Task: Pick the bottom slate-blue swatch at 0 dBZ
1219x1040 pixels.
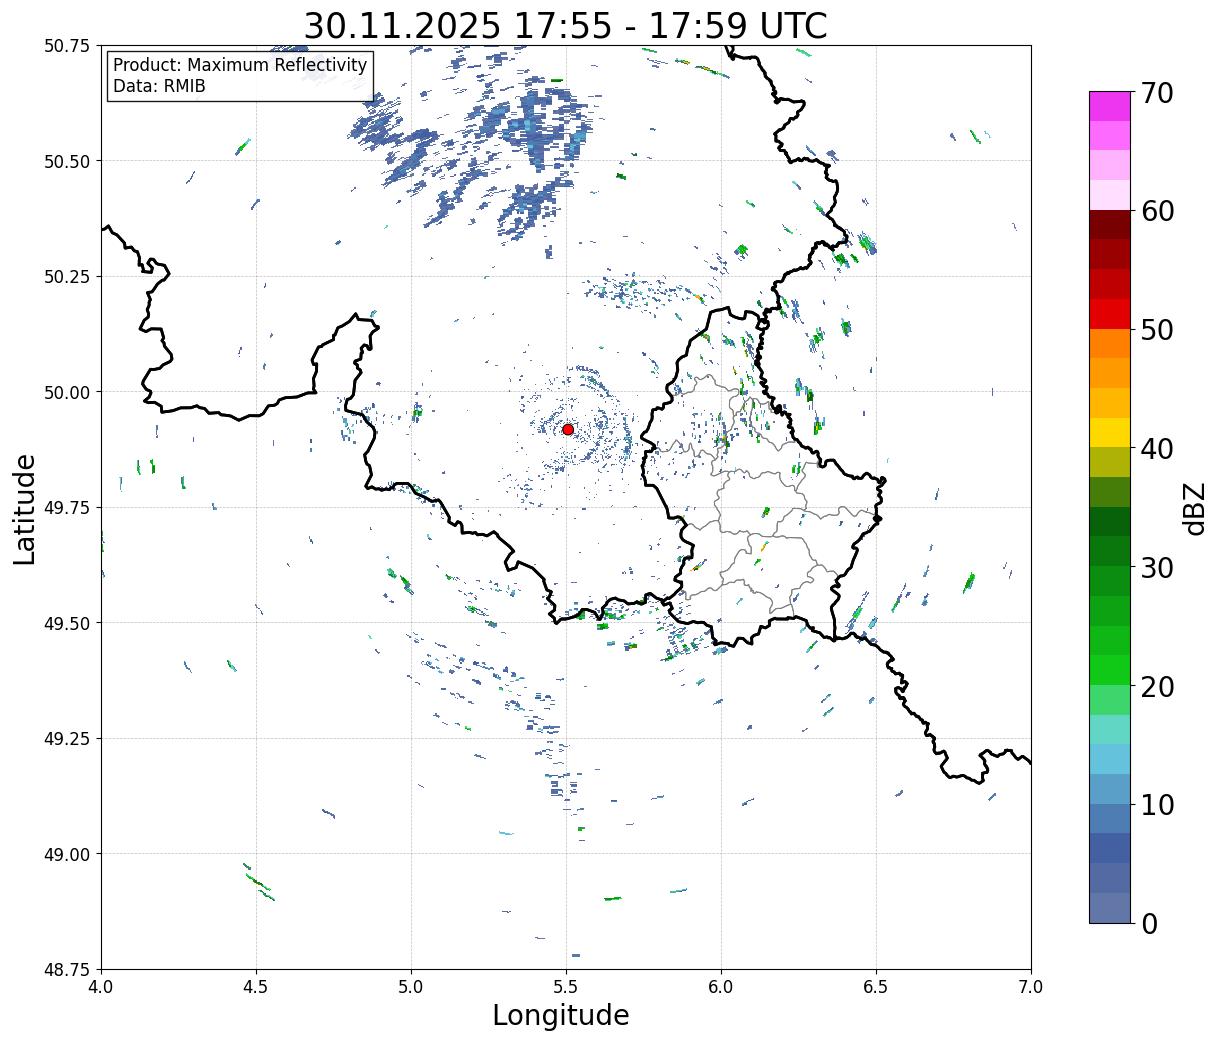Action: coord(1110,907)
